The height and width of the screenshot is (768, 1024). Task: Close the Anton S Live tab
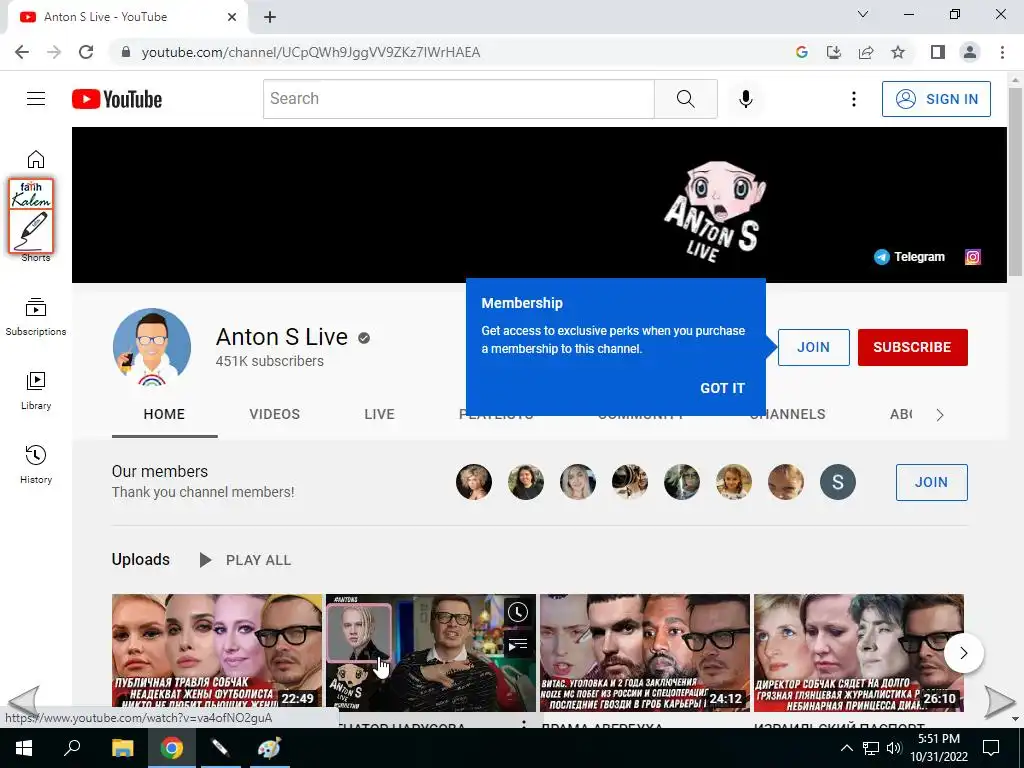tap(232, 17)
